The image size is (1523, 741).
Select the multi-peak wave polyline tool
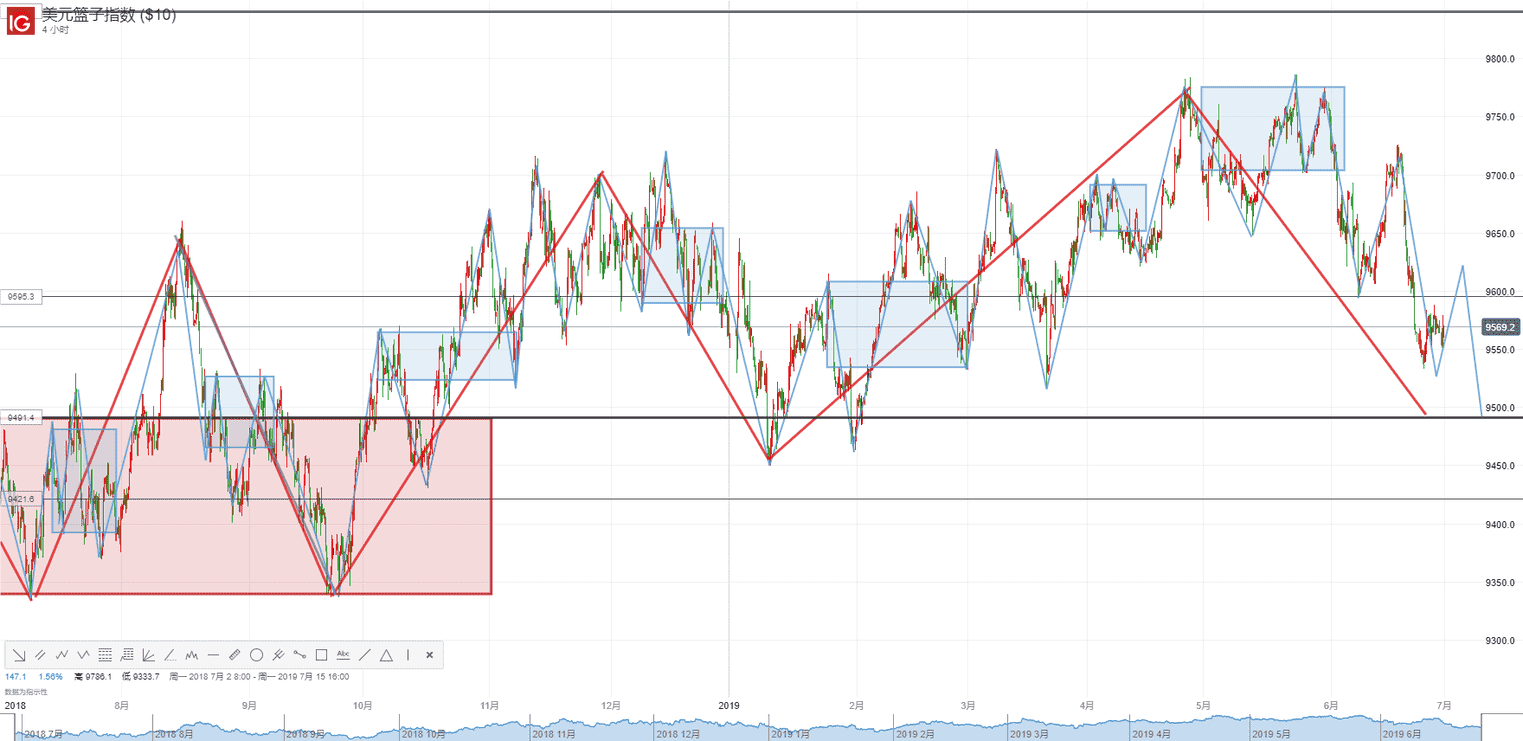pyautogui.click(x=192, y=655)
